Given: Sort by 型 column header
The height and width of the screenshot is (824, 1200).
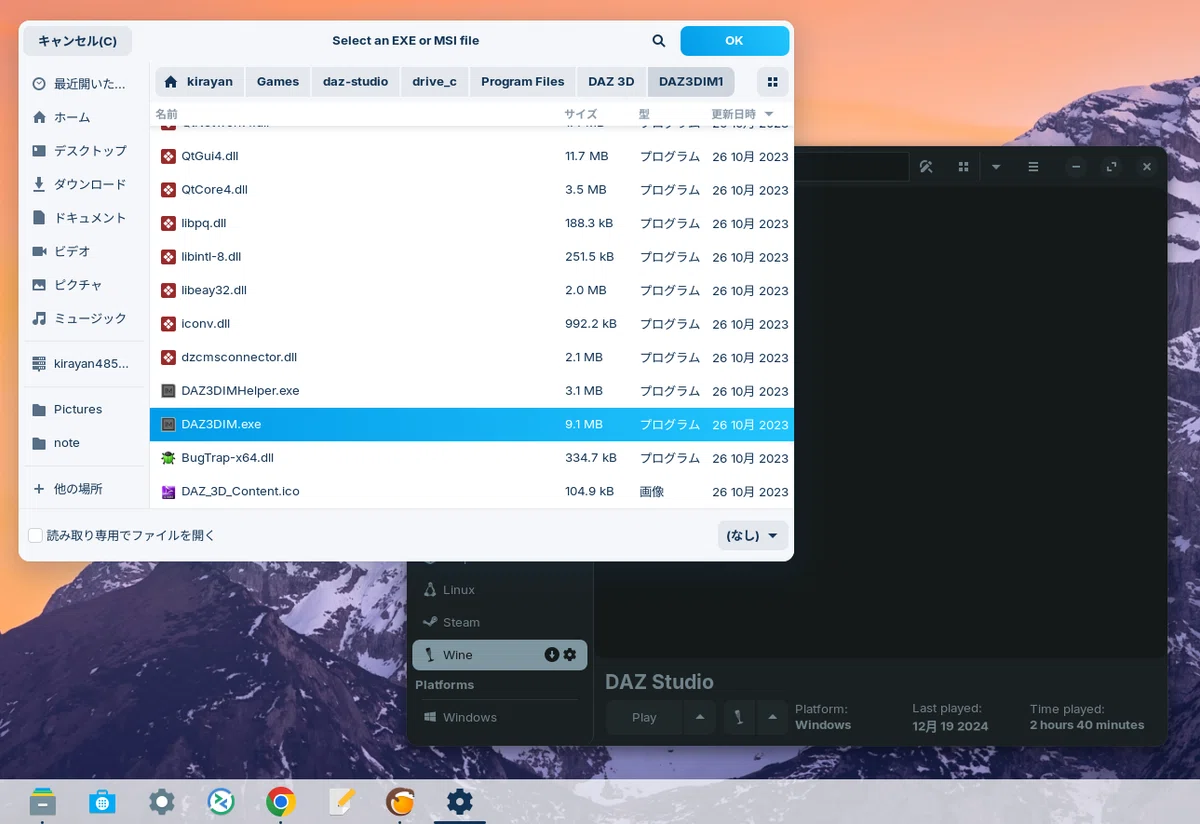Looking at the screenshot, I should point(645,114).
